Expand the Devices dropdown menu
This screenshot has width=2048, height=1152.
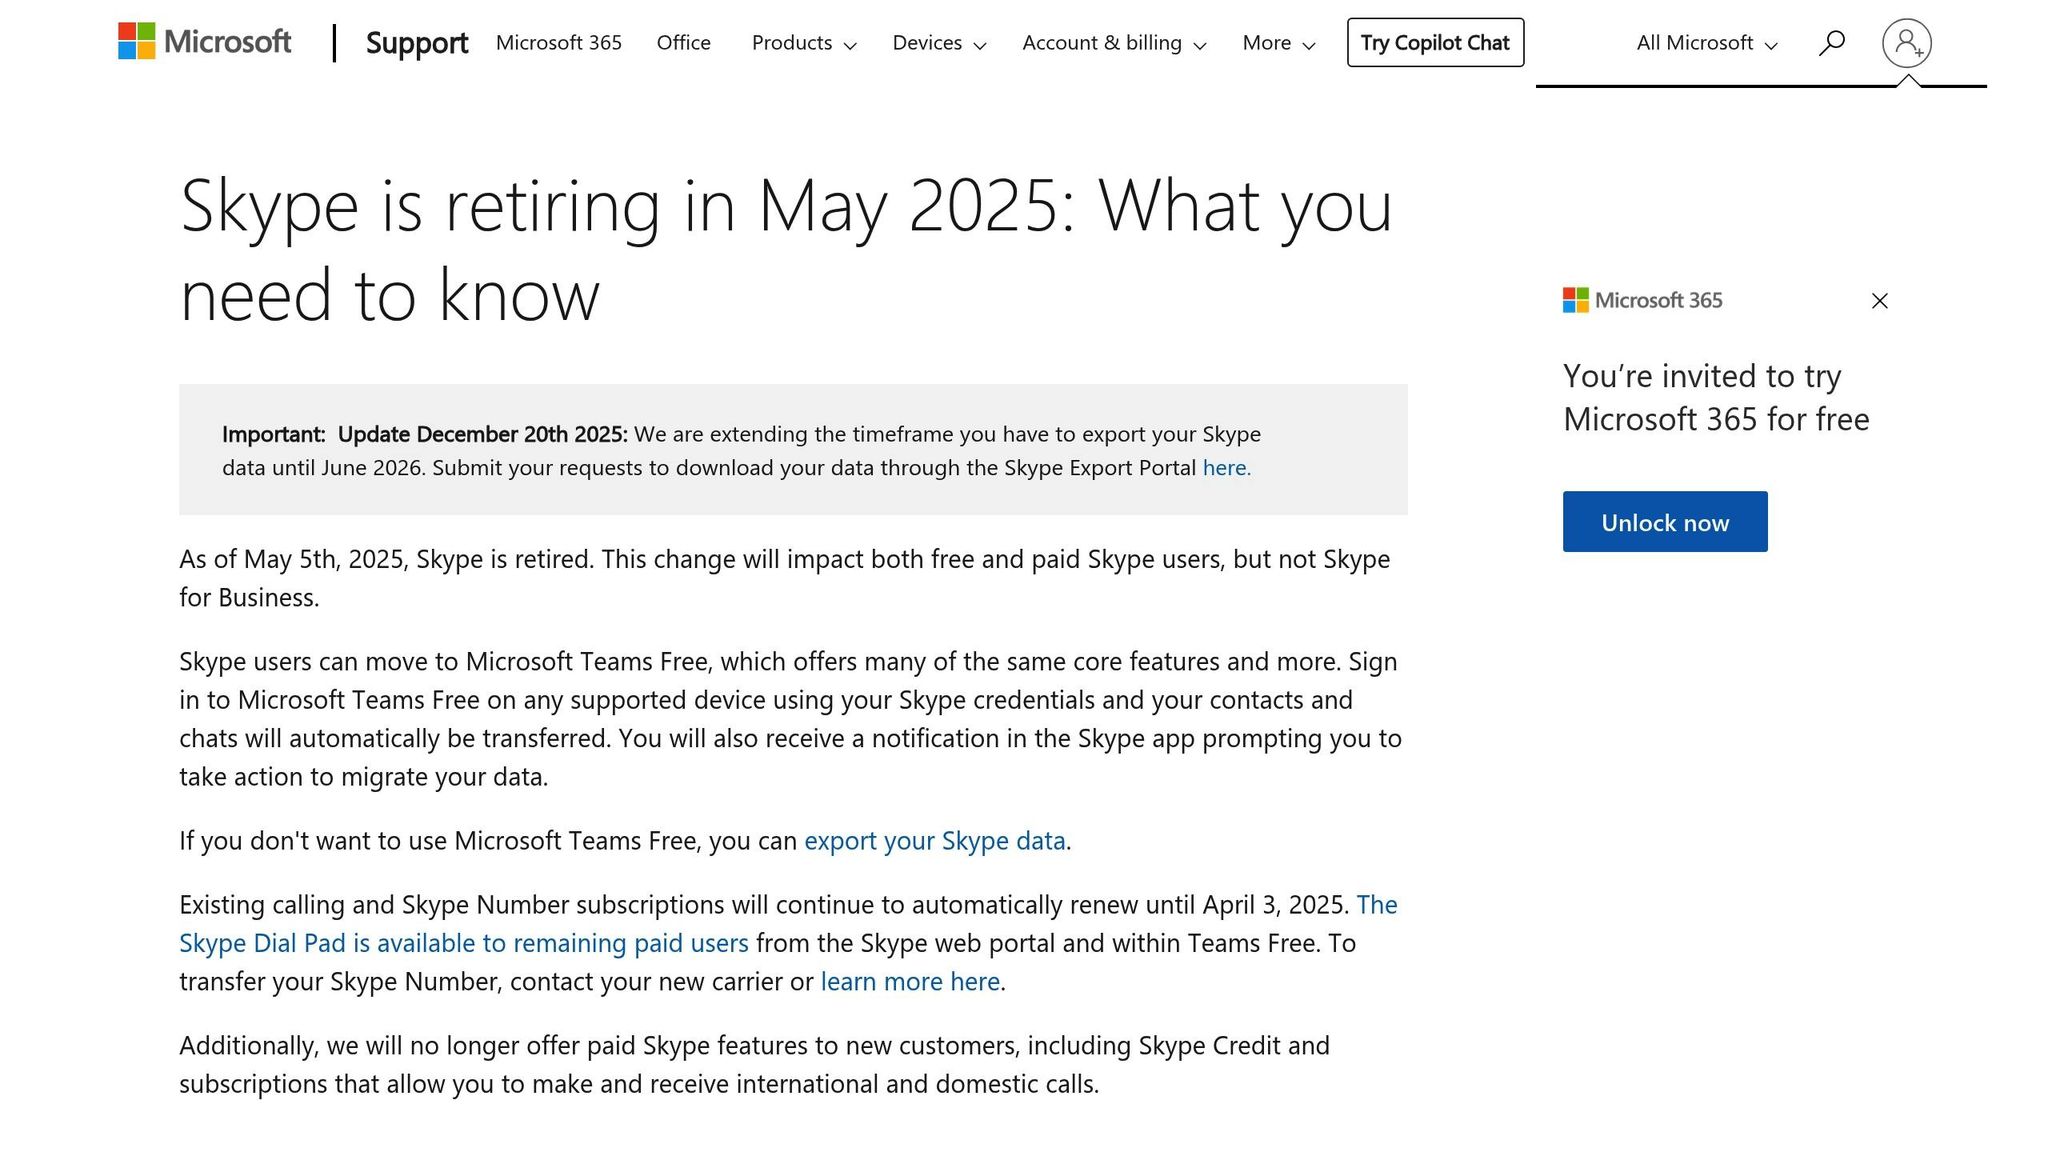938,43
